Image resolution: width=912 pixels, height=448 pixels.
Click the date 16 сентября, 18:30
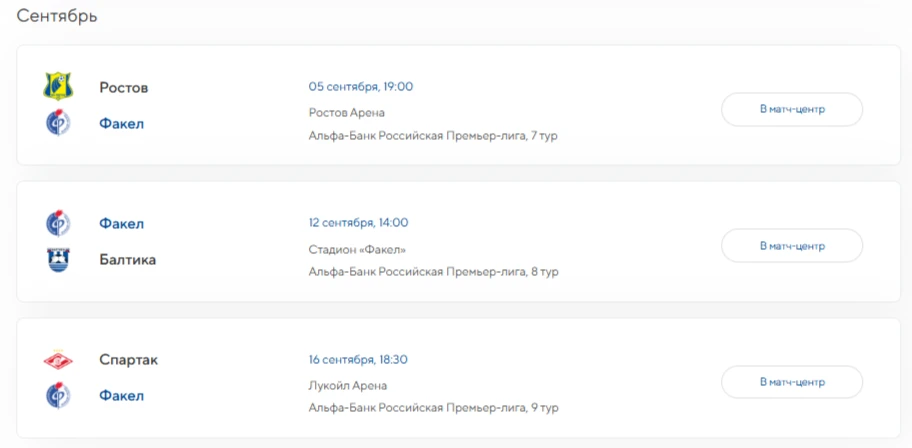click(358, 360)
